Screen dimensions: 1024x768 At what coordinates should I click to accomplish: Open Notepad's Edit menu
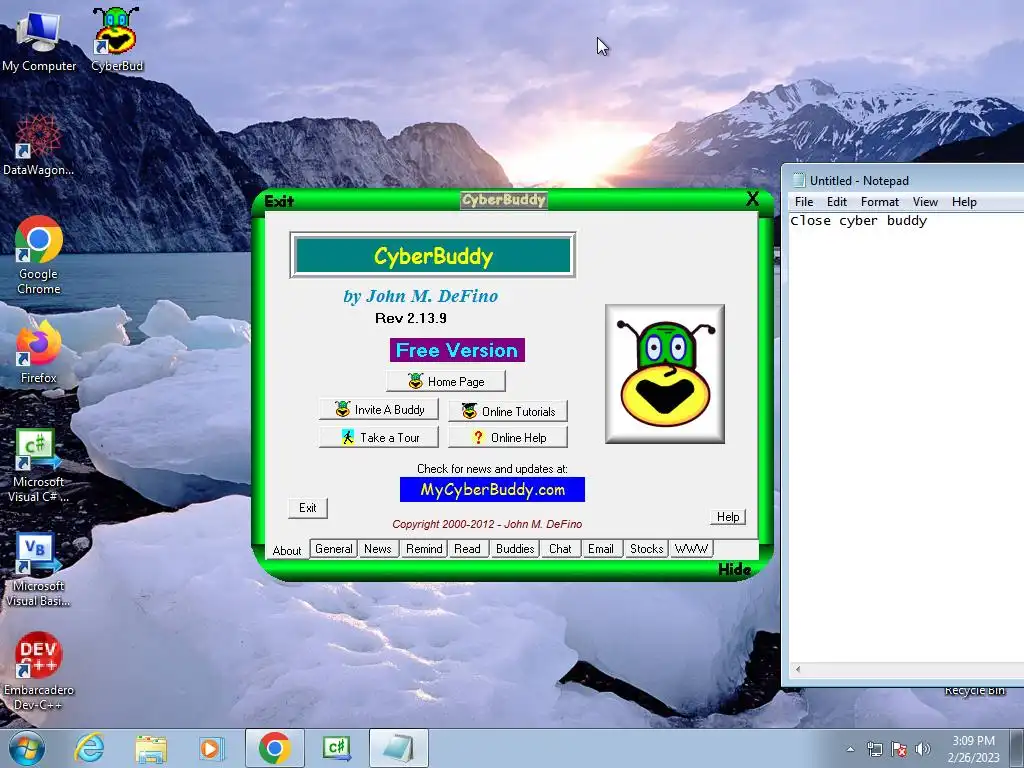pyautogui.click(x=837, y=202)
